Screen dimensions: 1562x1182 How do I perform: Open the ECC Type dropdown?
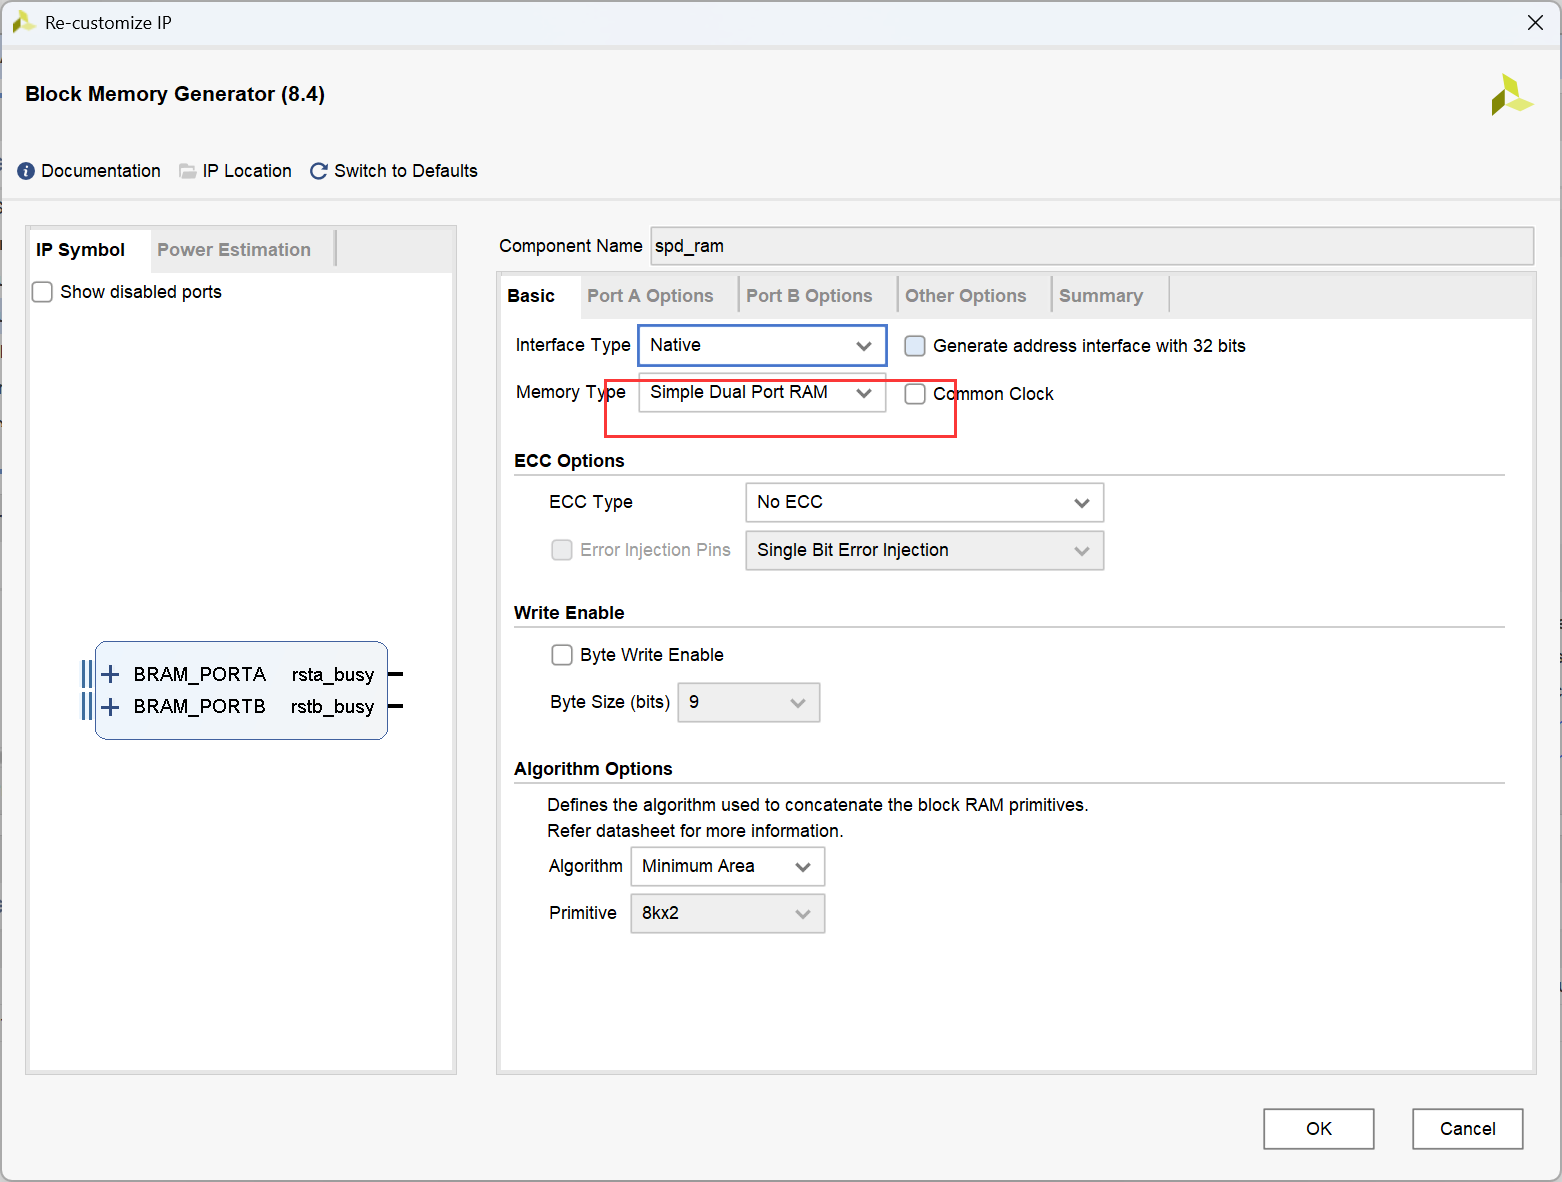(x=924, y=502)
